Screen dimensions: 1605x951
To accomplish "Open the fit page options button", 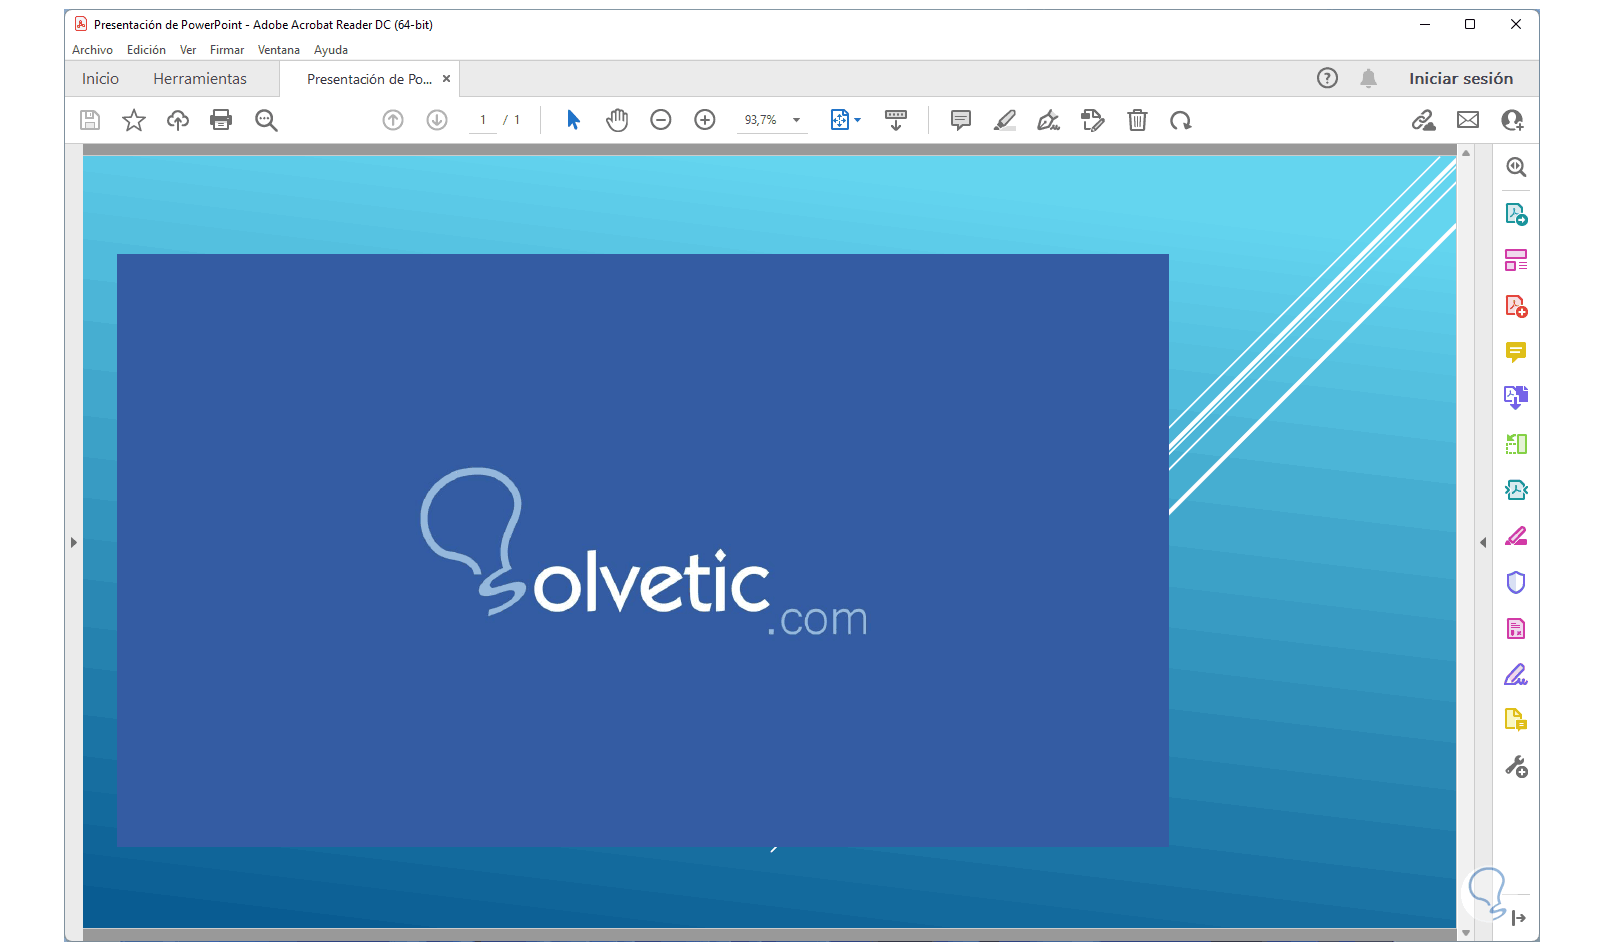I will point(845,120).
